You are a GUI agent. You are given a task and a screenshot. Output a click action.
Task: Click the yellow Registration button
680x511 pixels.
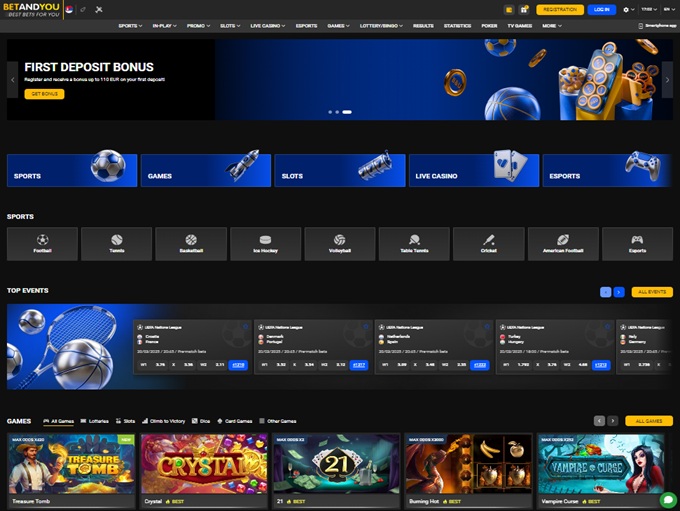point(560,9)
